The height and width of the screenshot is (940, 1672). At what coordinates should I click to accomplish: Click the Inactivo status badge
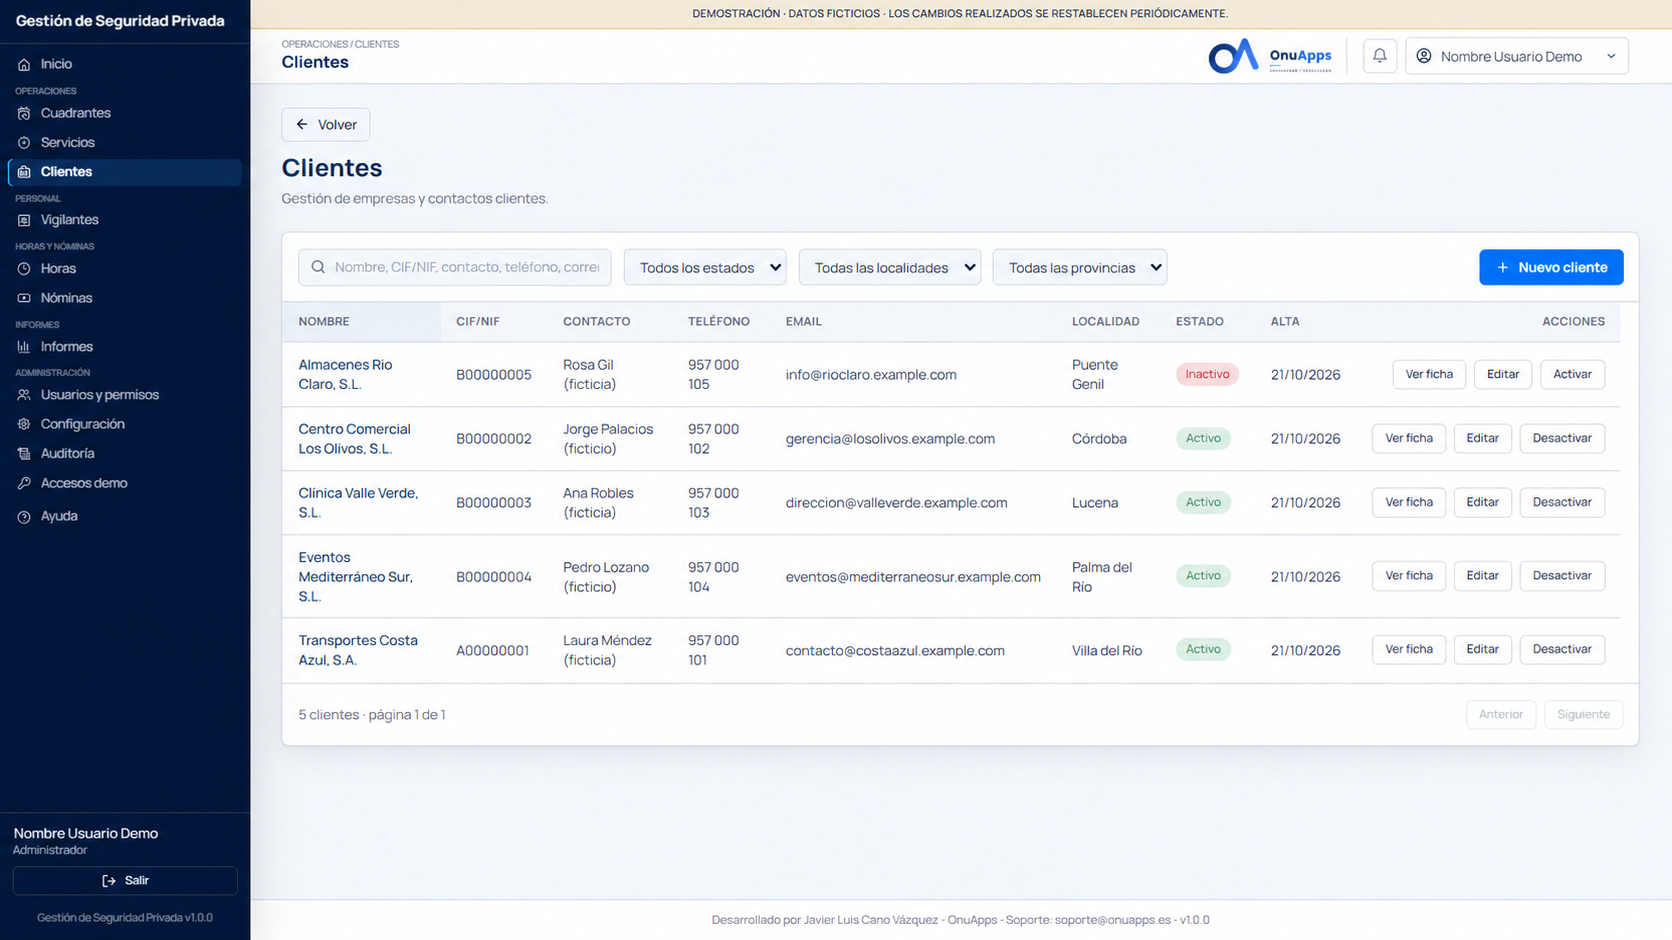click(x=1207, y=374)
